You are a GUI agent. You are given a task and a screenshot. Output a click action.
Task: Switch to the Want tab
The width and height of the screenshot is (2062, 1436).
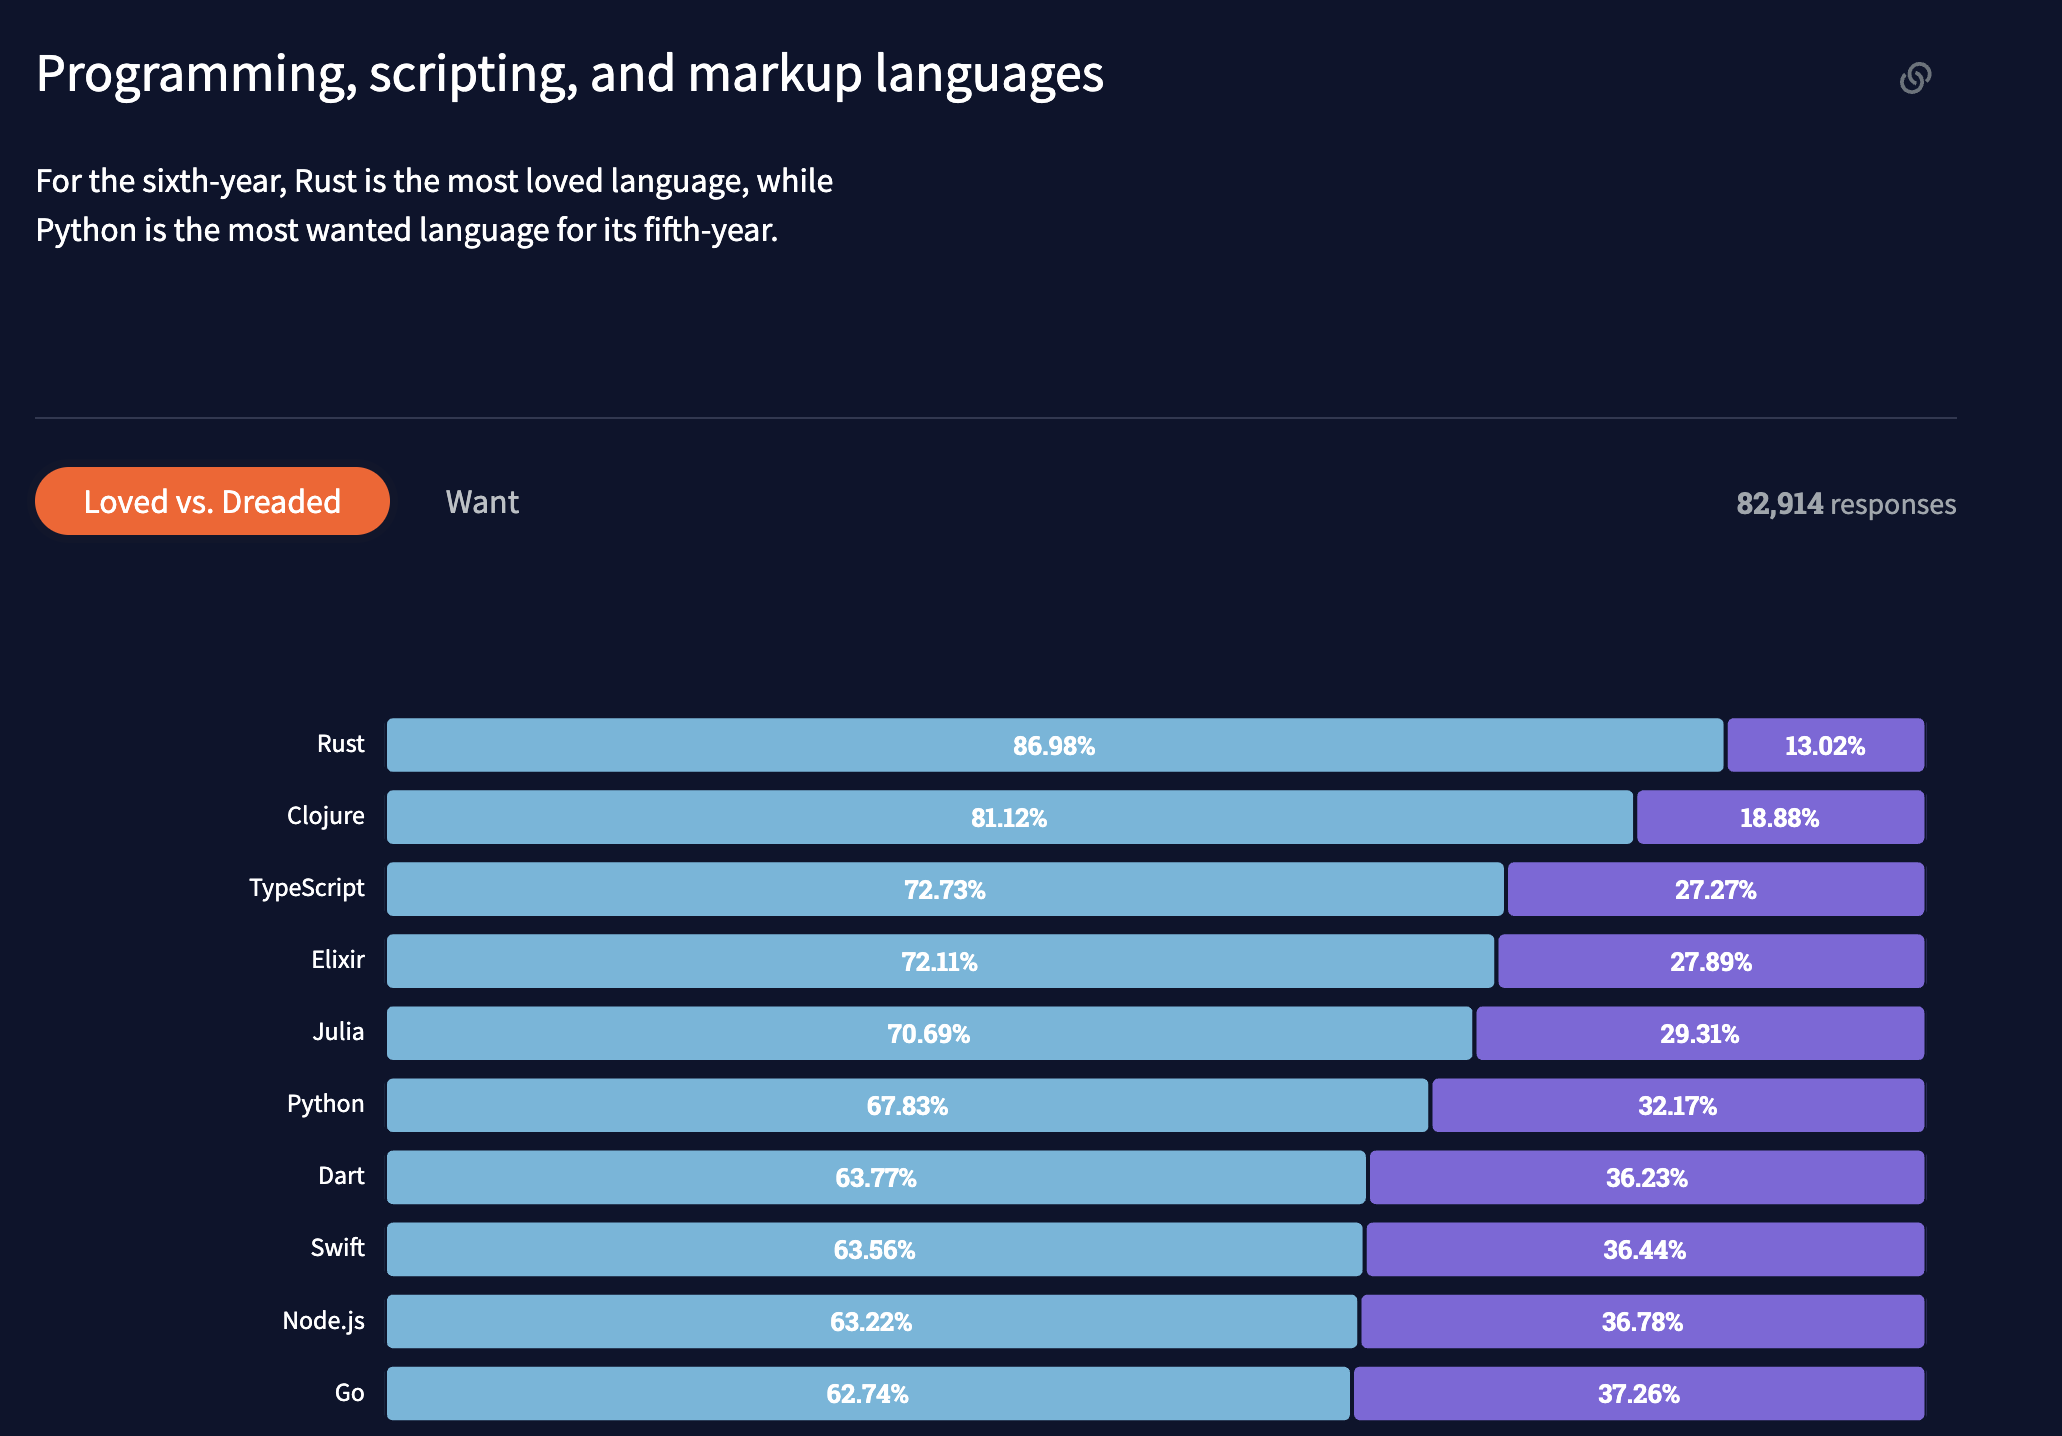[482, 501]
